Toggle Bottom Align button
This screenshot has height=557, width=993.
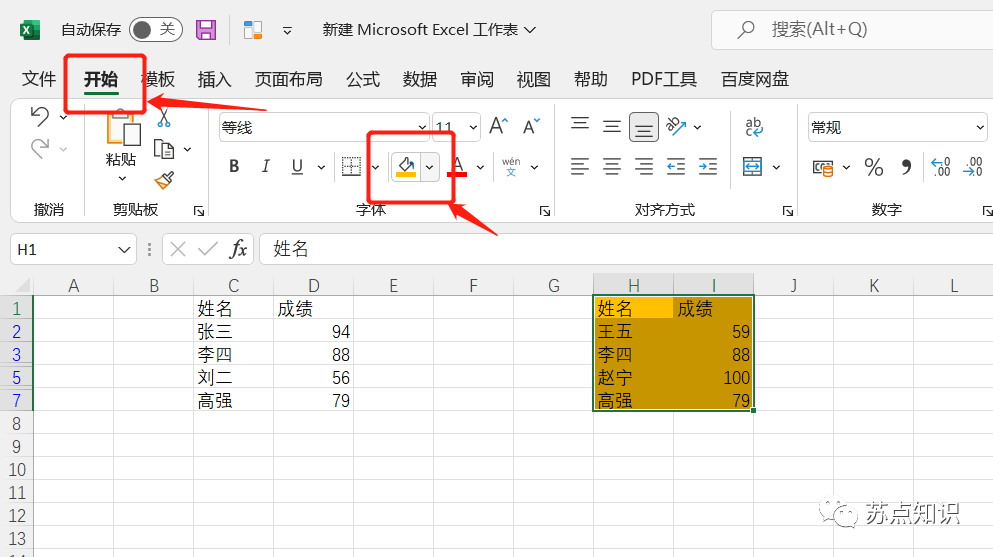coord(643,127)
